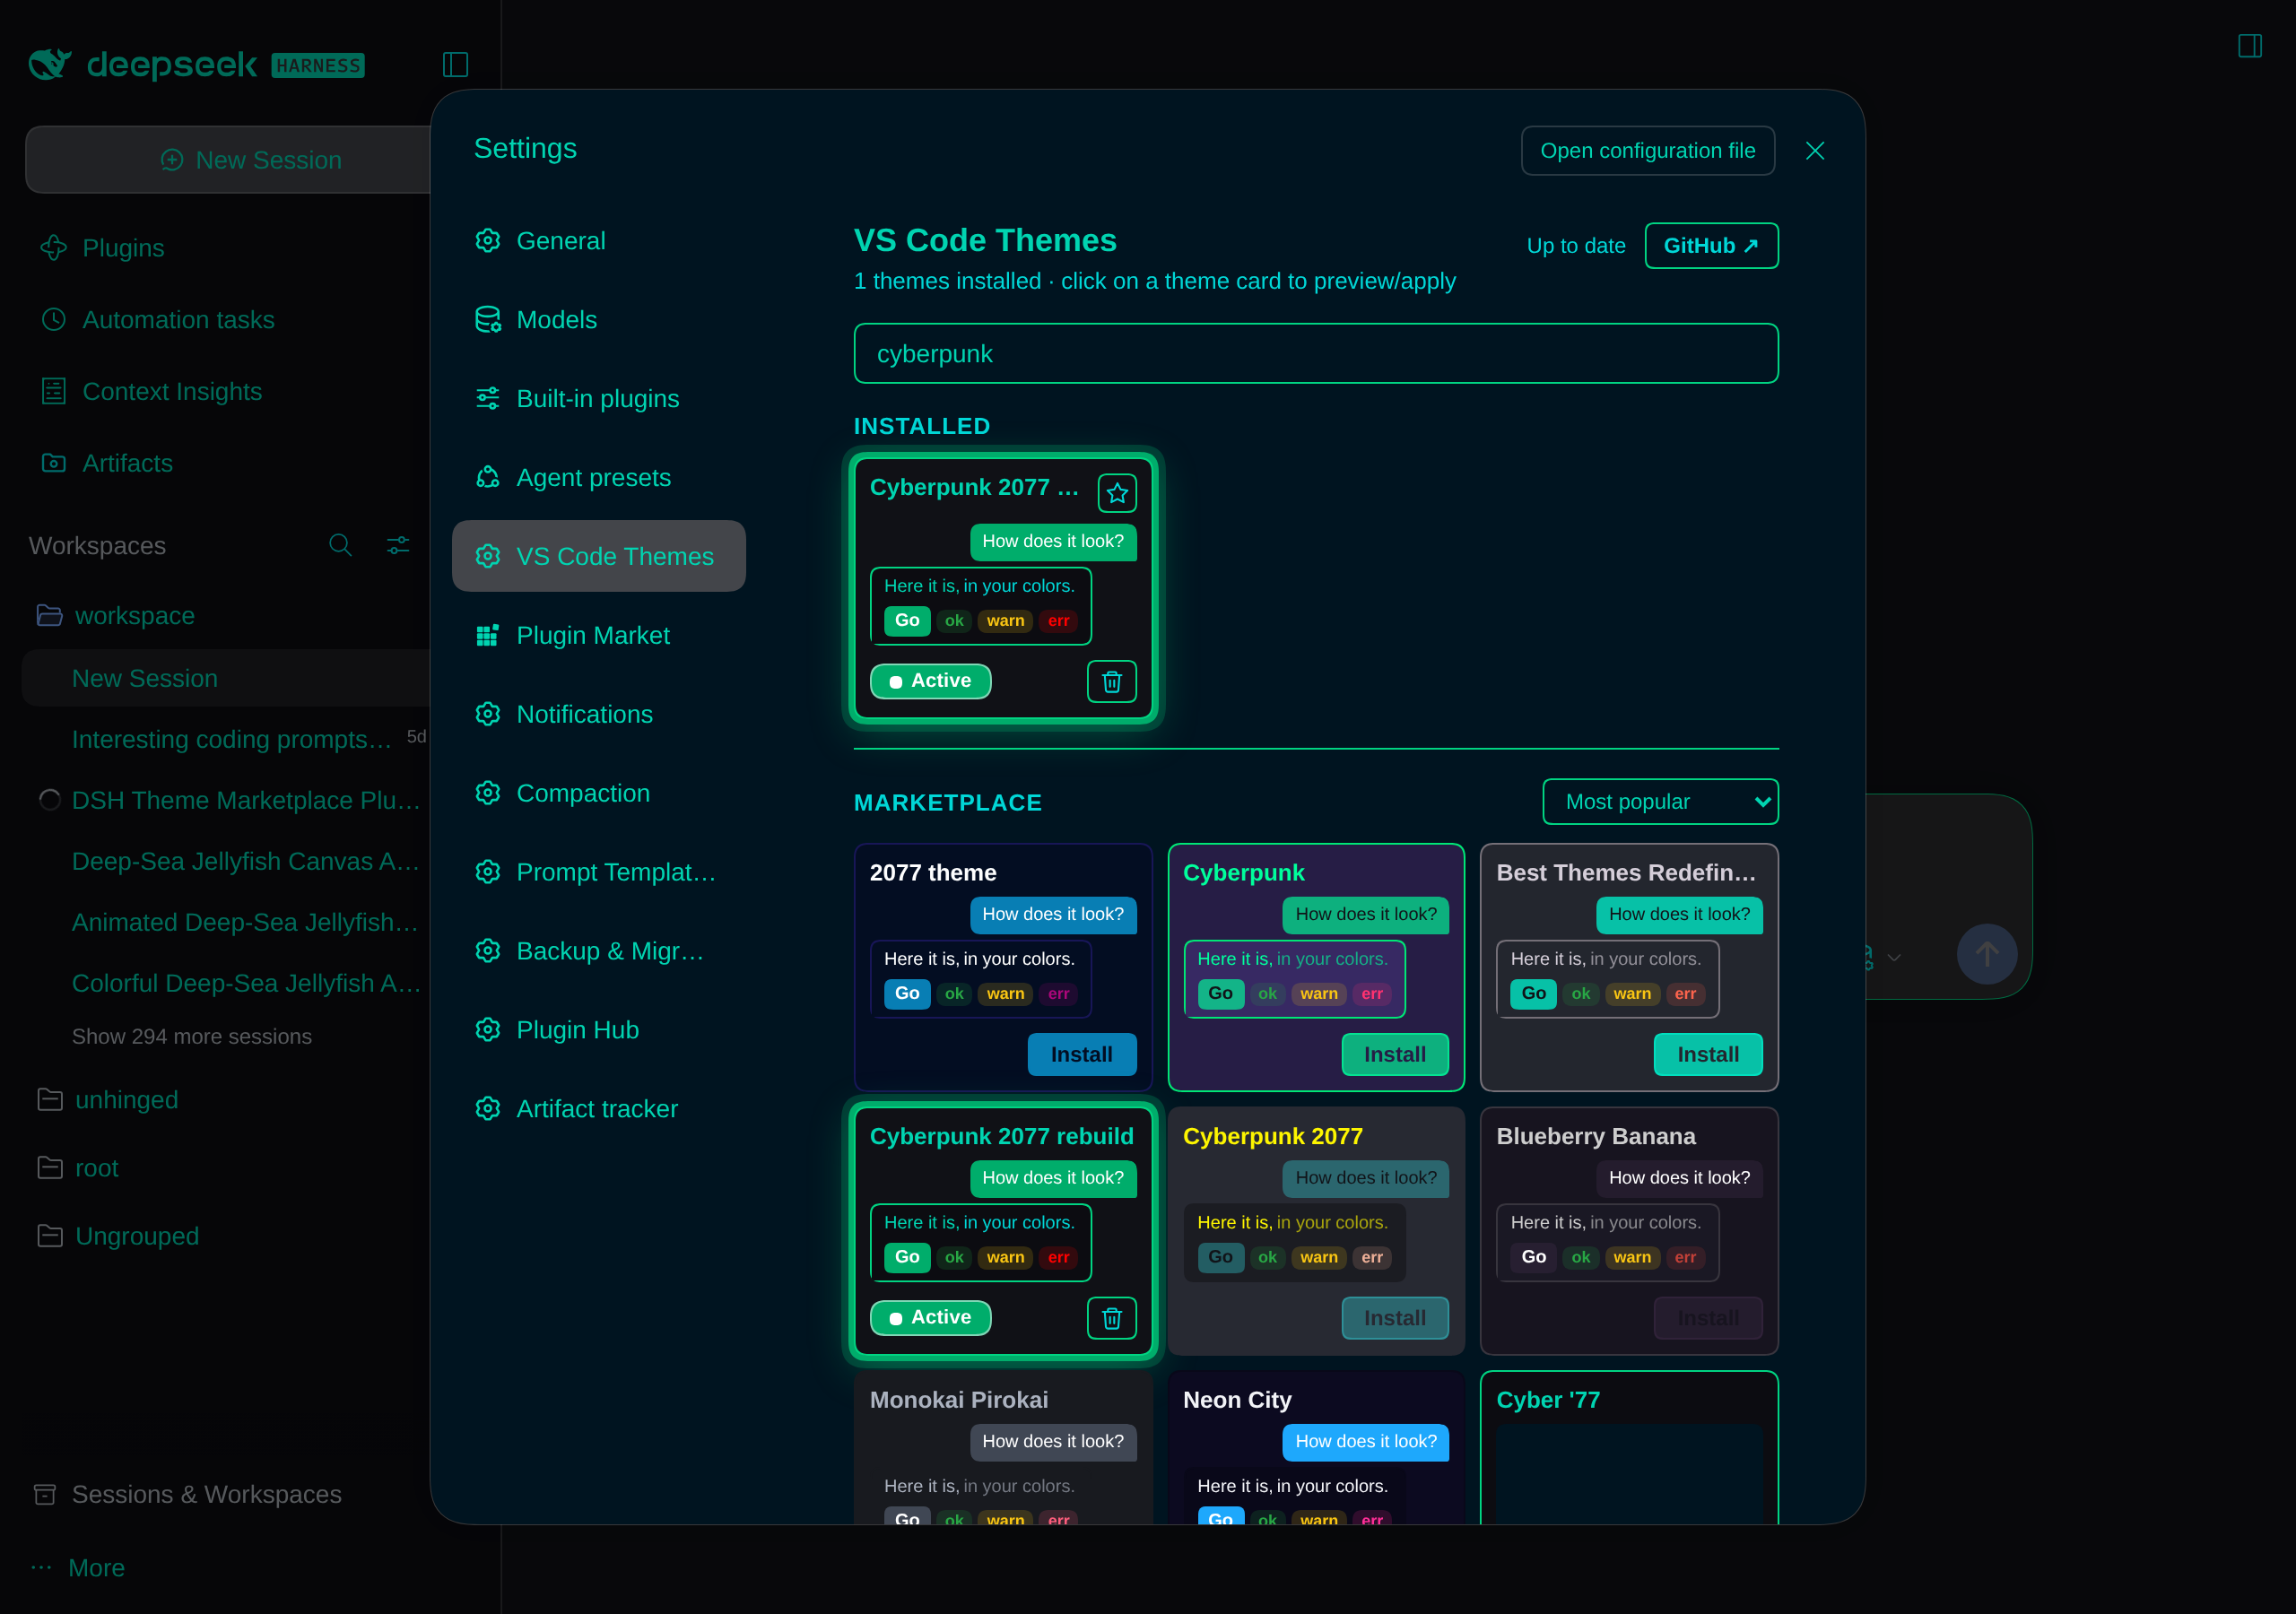Open Colorful Deep-Sea Jellyfish session
Image resolution: width=2296 pixels, height=1614 pixels.
[x=246, y=984]
